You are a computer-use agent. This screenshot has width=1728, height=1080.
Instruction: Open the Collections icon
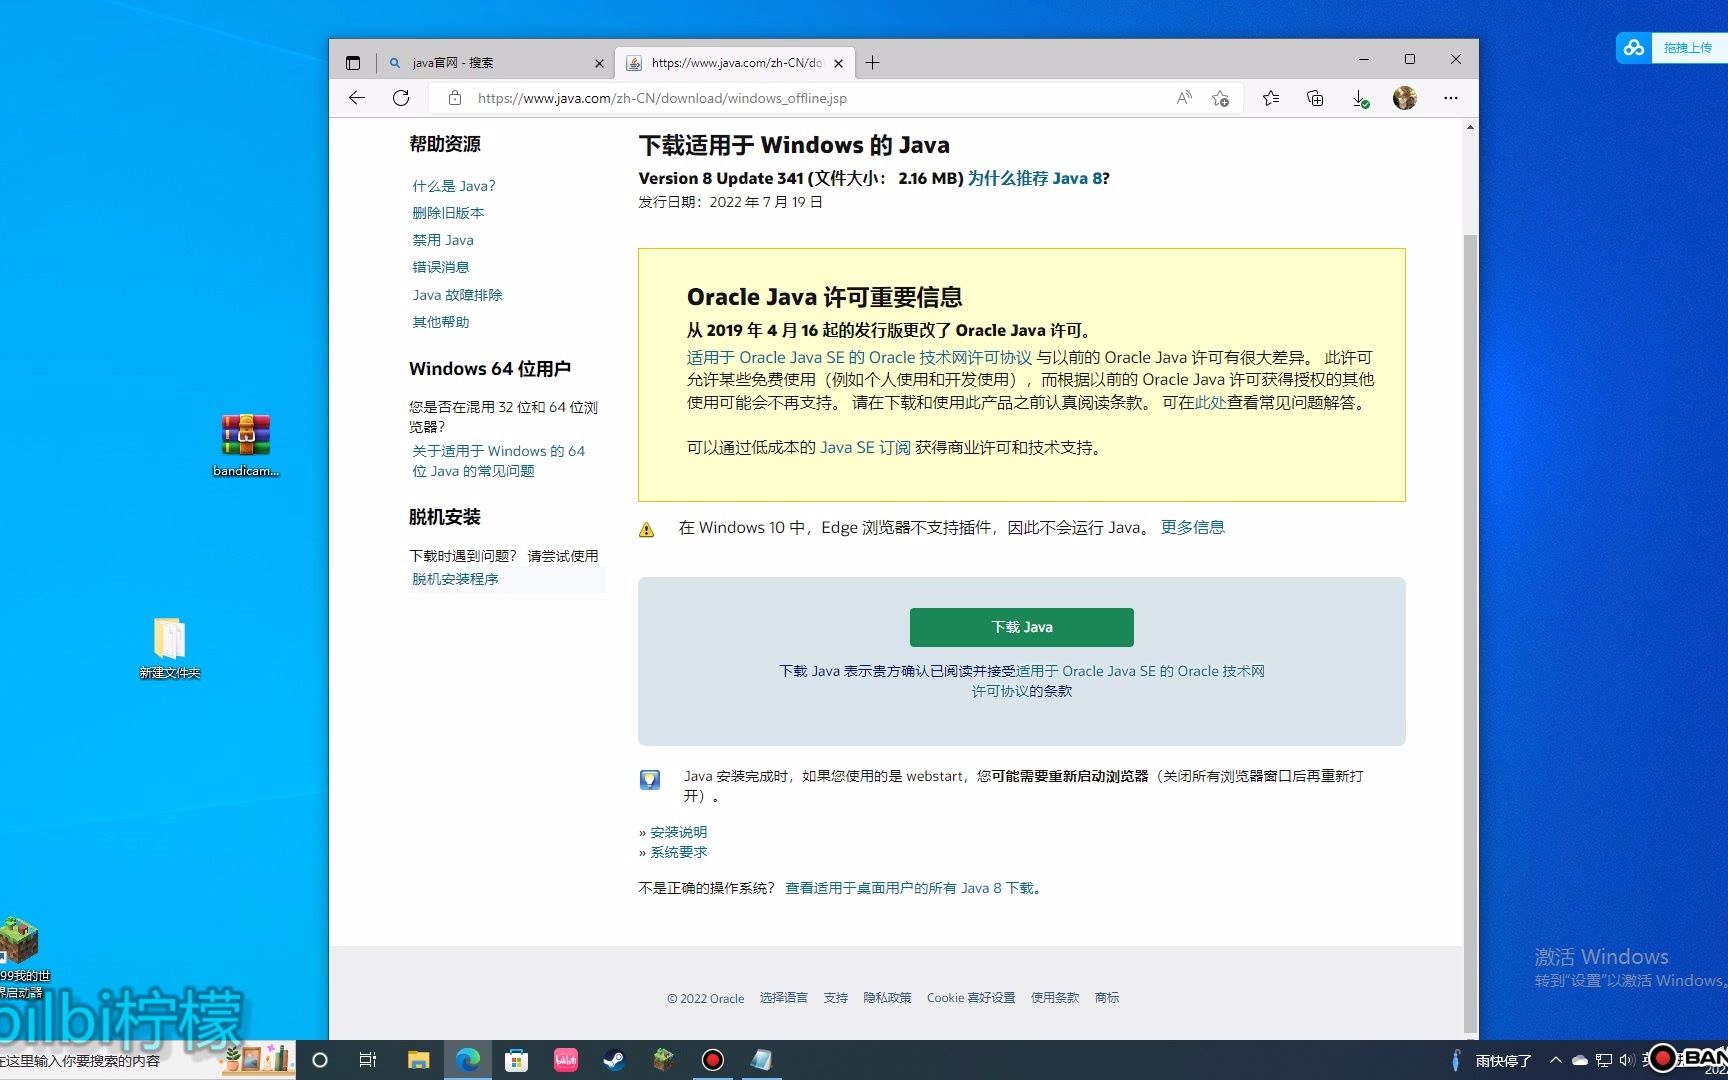[x=1315, y=98]
